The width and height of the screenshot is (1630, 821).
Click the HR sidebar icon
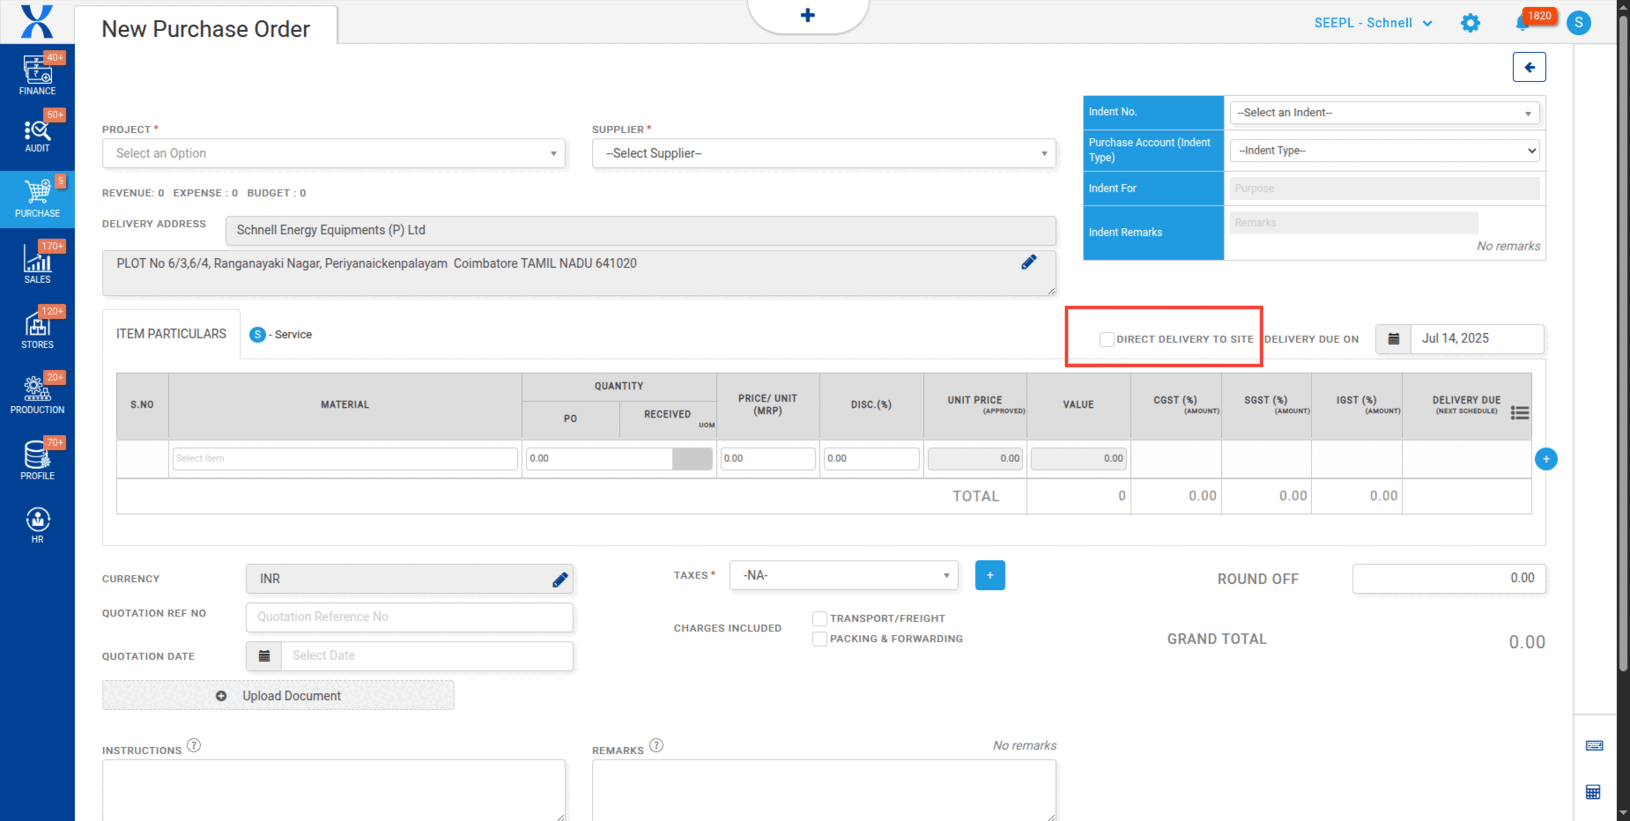click(x=37, y=524)
